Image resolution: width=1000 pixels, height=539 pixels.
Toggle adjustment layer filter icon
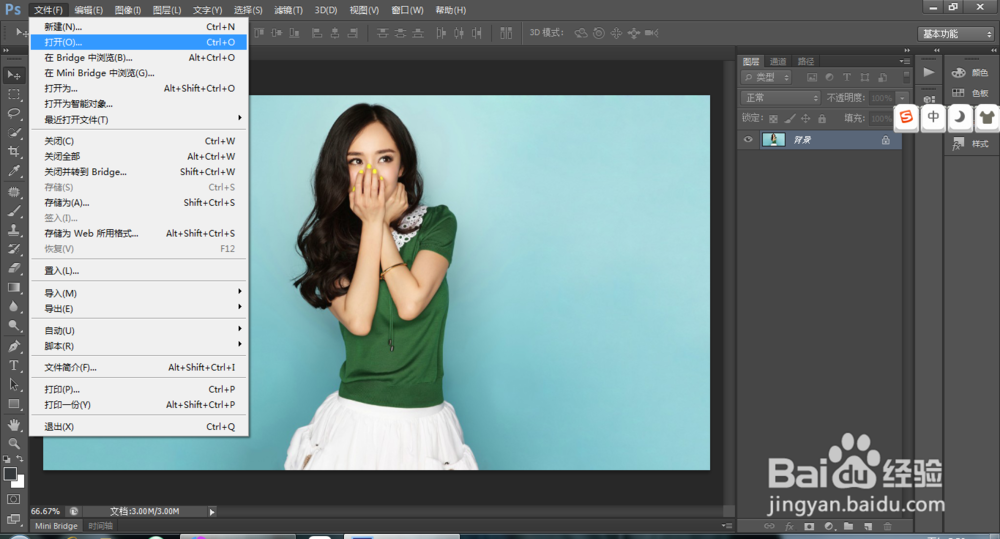click(x=829, y=77)
